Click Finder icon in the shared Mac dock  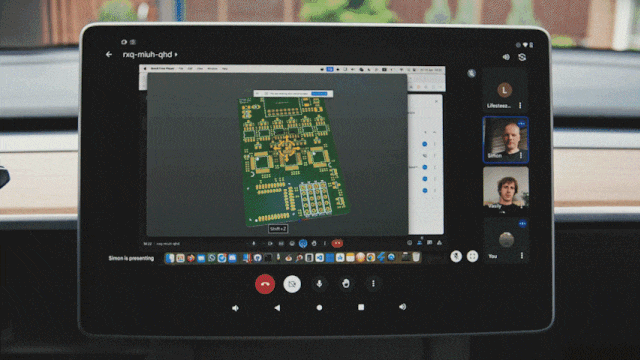click(170, 258)
